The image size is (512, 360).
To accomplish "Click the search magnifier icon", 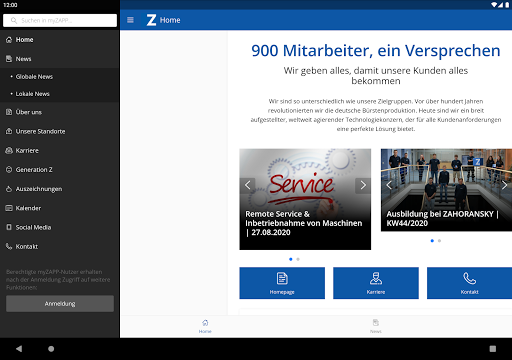I will (14, 20).
